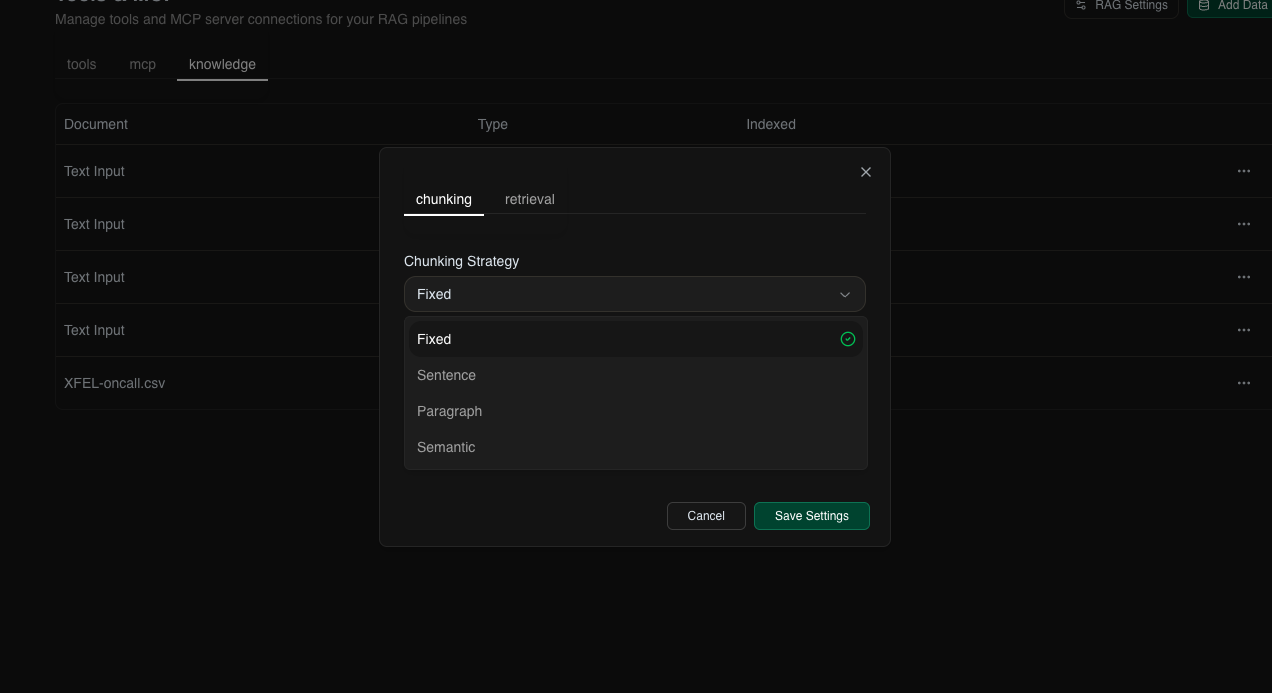Select the Semantic chunking strategy
This screenshot has height=693, width=1272.
(446, 447)
